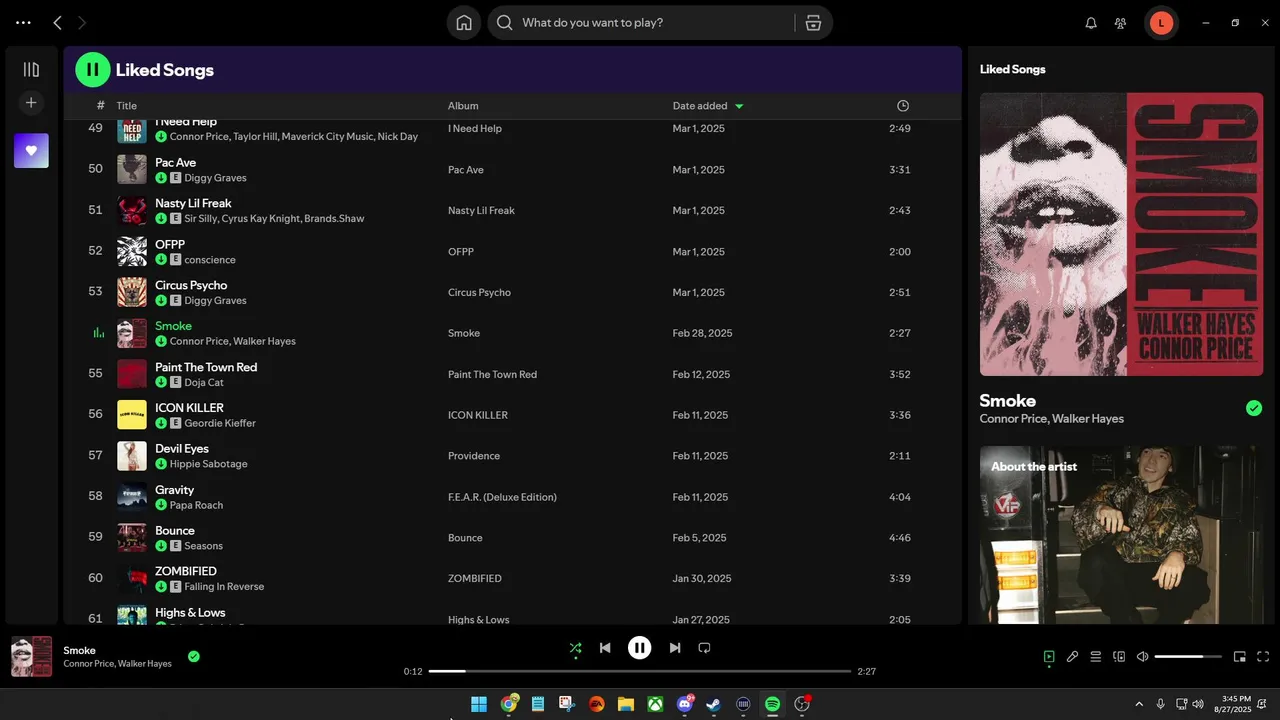Open the Xbox app from taskbar
1280x720 pixels.
coord(655,704)
